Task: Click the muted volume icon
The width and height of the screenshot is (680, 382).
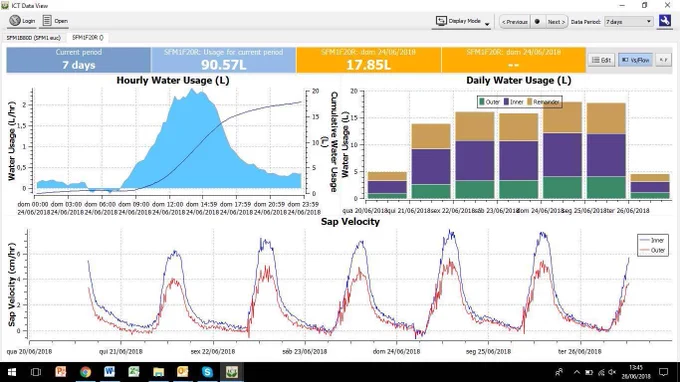Action: [x=612, y=372]
